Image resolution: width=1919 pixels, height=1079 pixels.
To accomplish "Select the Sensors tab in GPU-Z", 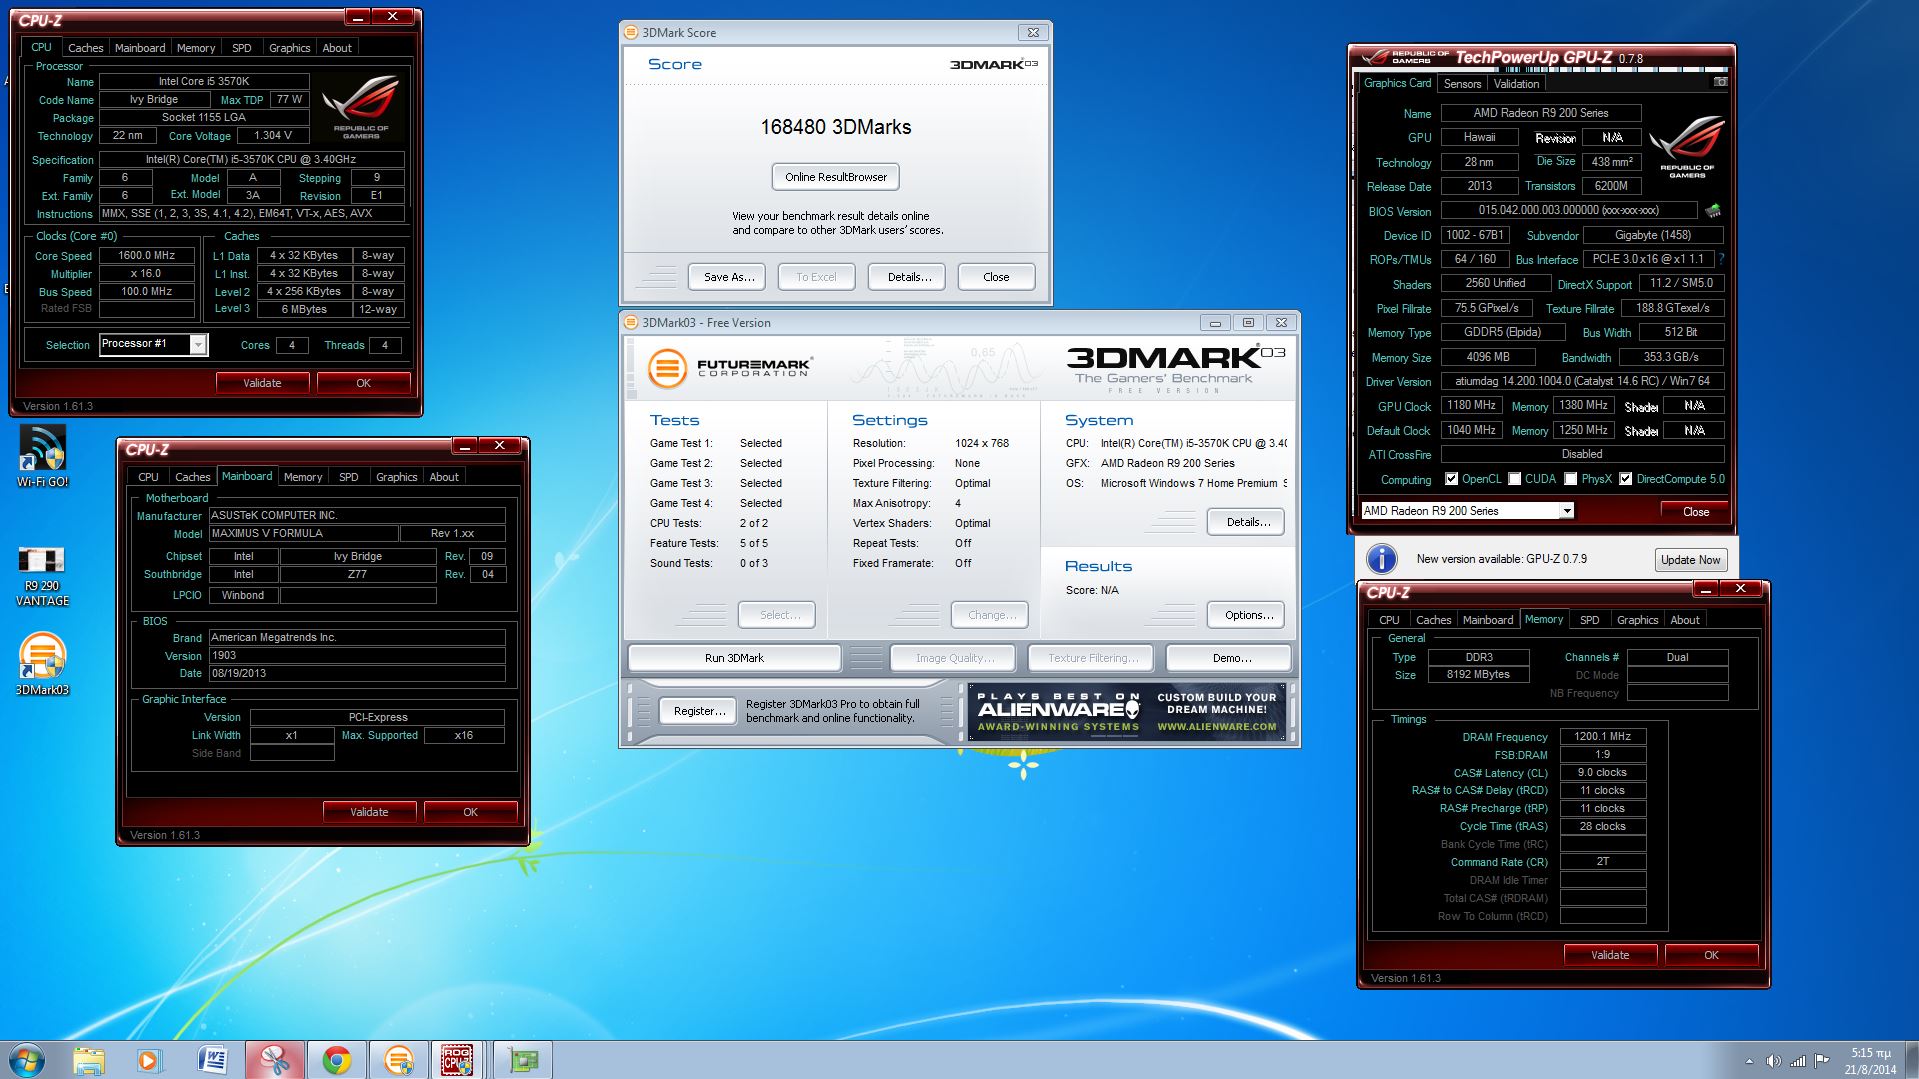I will coord(1462,84).
